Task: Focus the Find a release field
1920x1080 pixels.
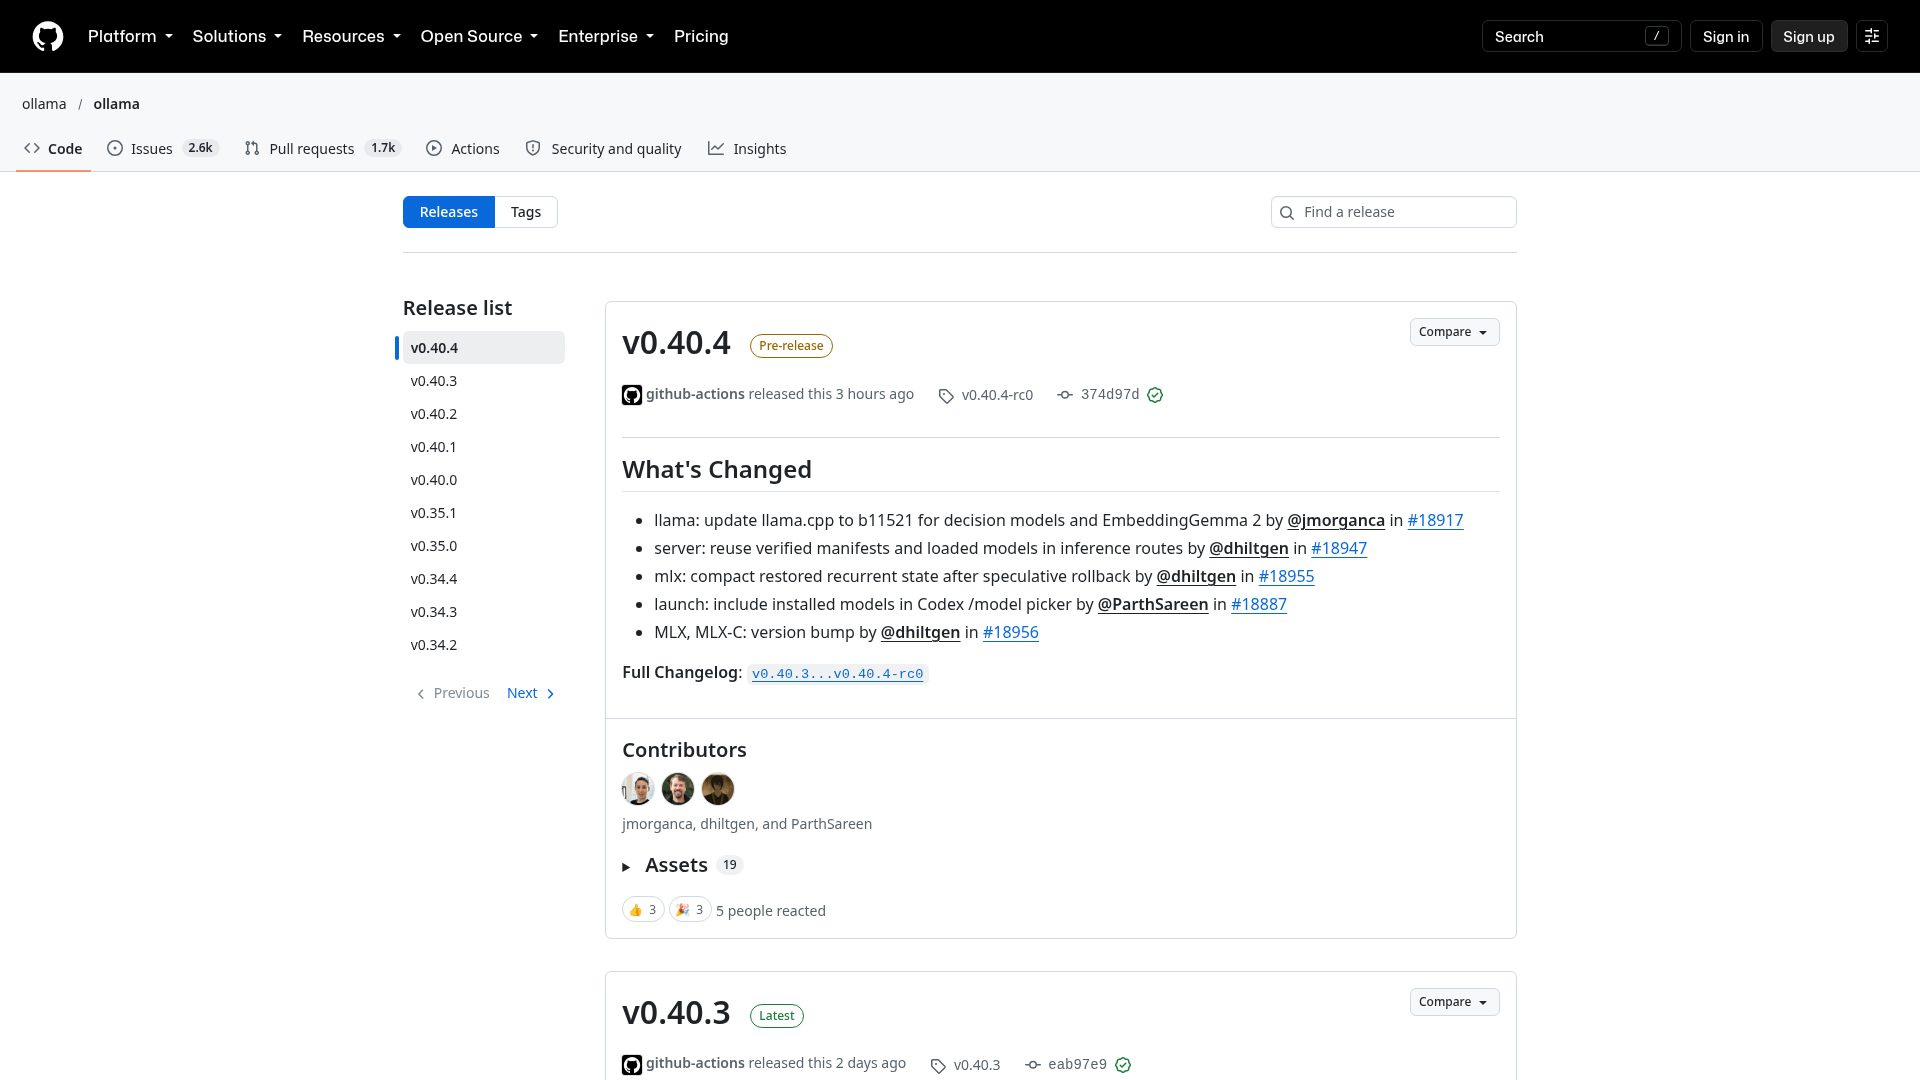Action: (x=1393, y=212)
